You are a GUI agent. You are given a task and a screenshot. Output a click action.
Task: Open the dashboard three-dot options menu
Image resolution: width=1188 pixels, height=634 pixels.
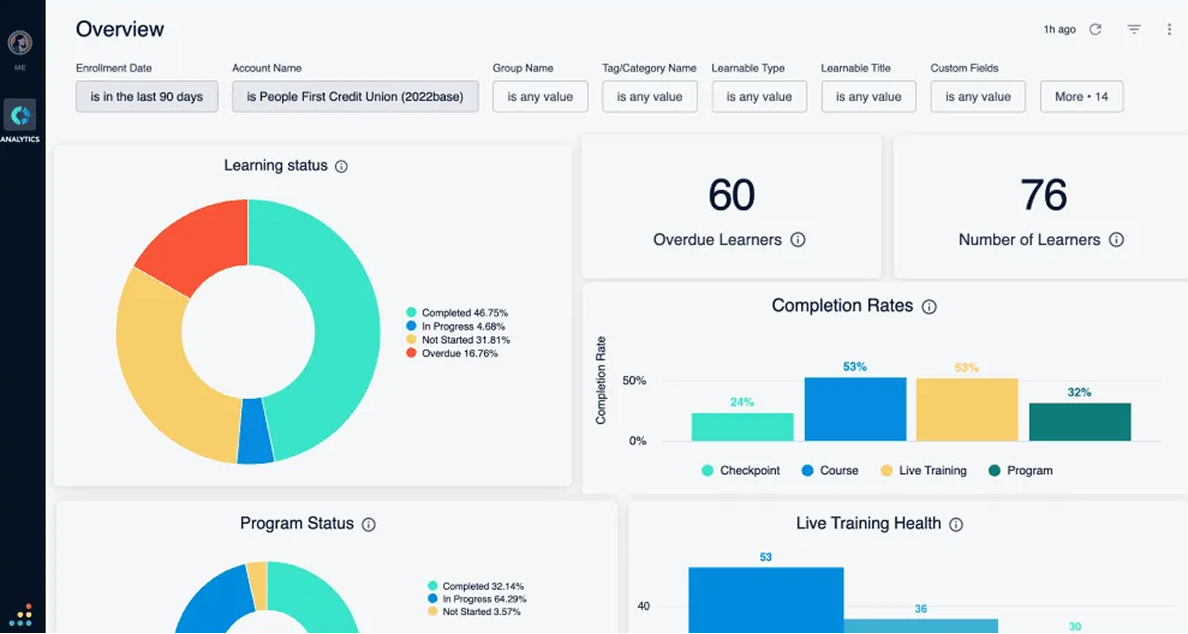(1169, 30)
